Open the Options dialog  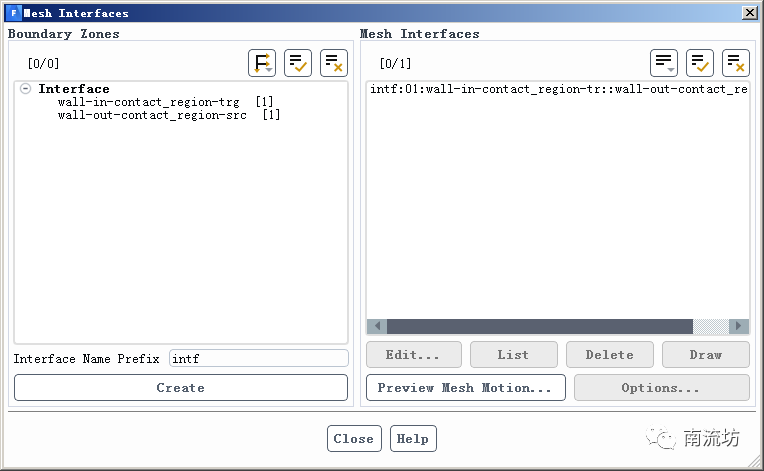pos(661,388)
